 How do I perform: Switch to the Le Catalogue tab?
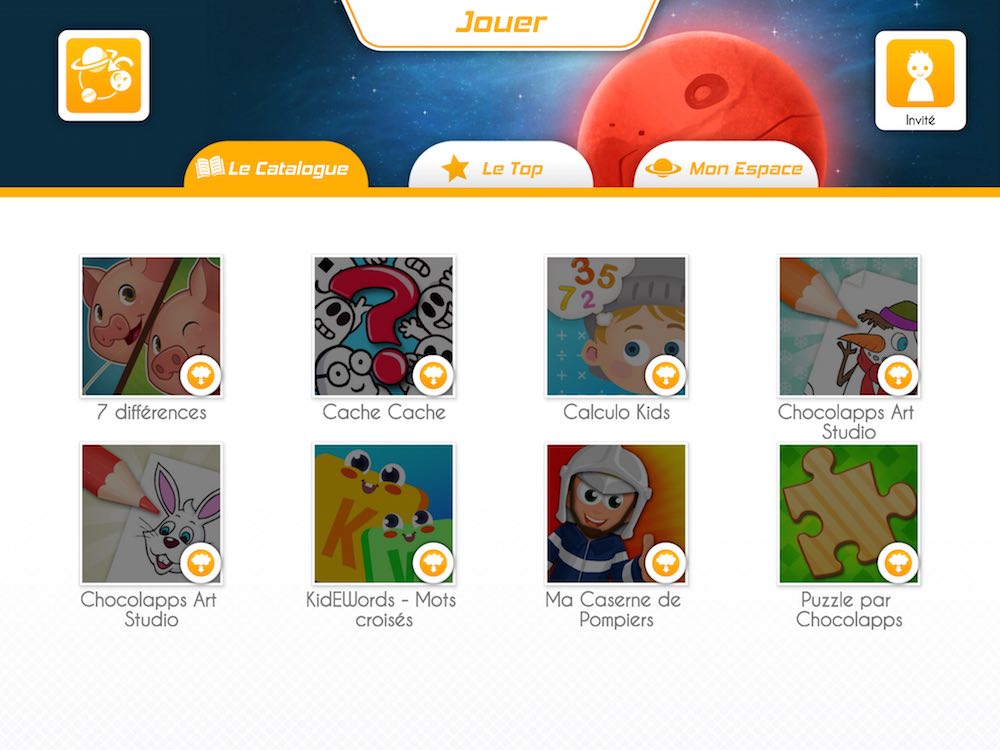pyautogui.click(x=276, y=167)
